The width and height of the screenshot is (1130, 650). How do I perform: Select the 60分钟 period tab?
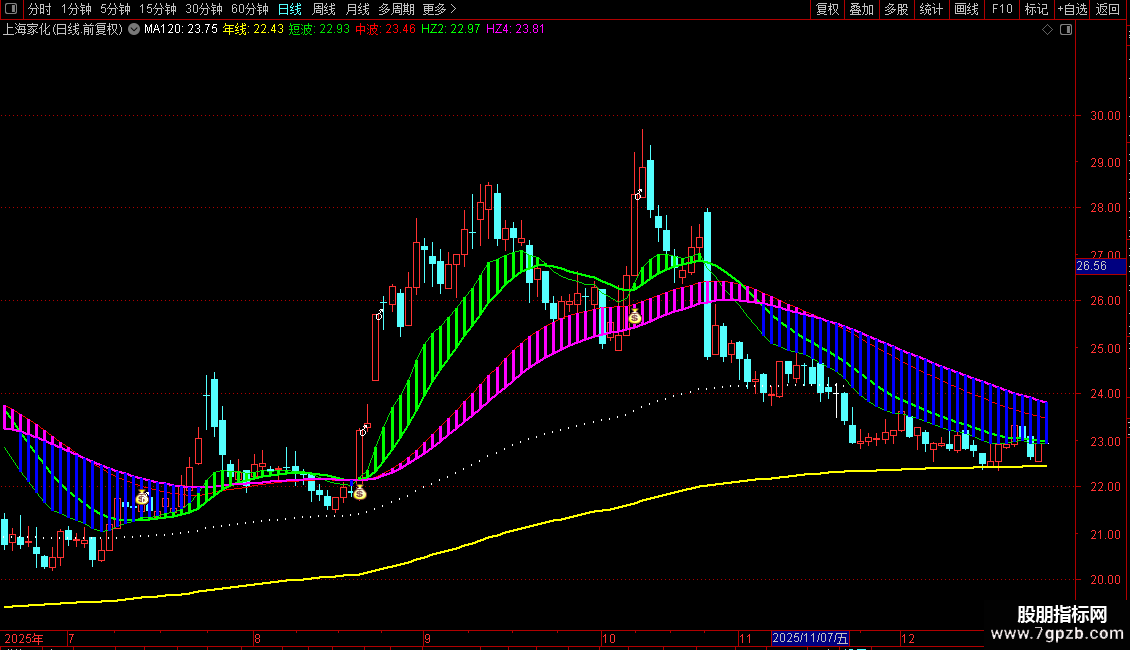(250, 9)
